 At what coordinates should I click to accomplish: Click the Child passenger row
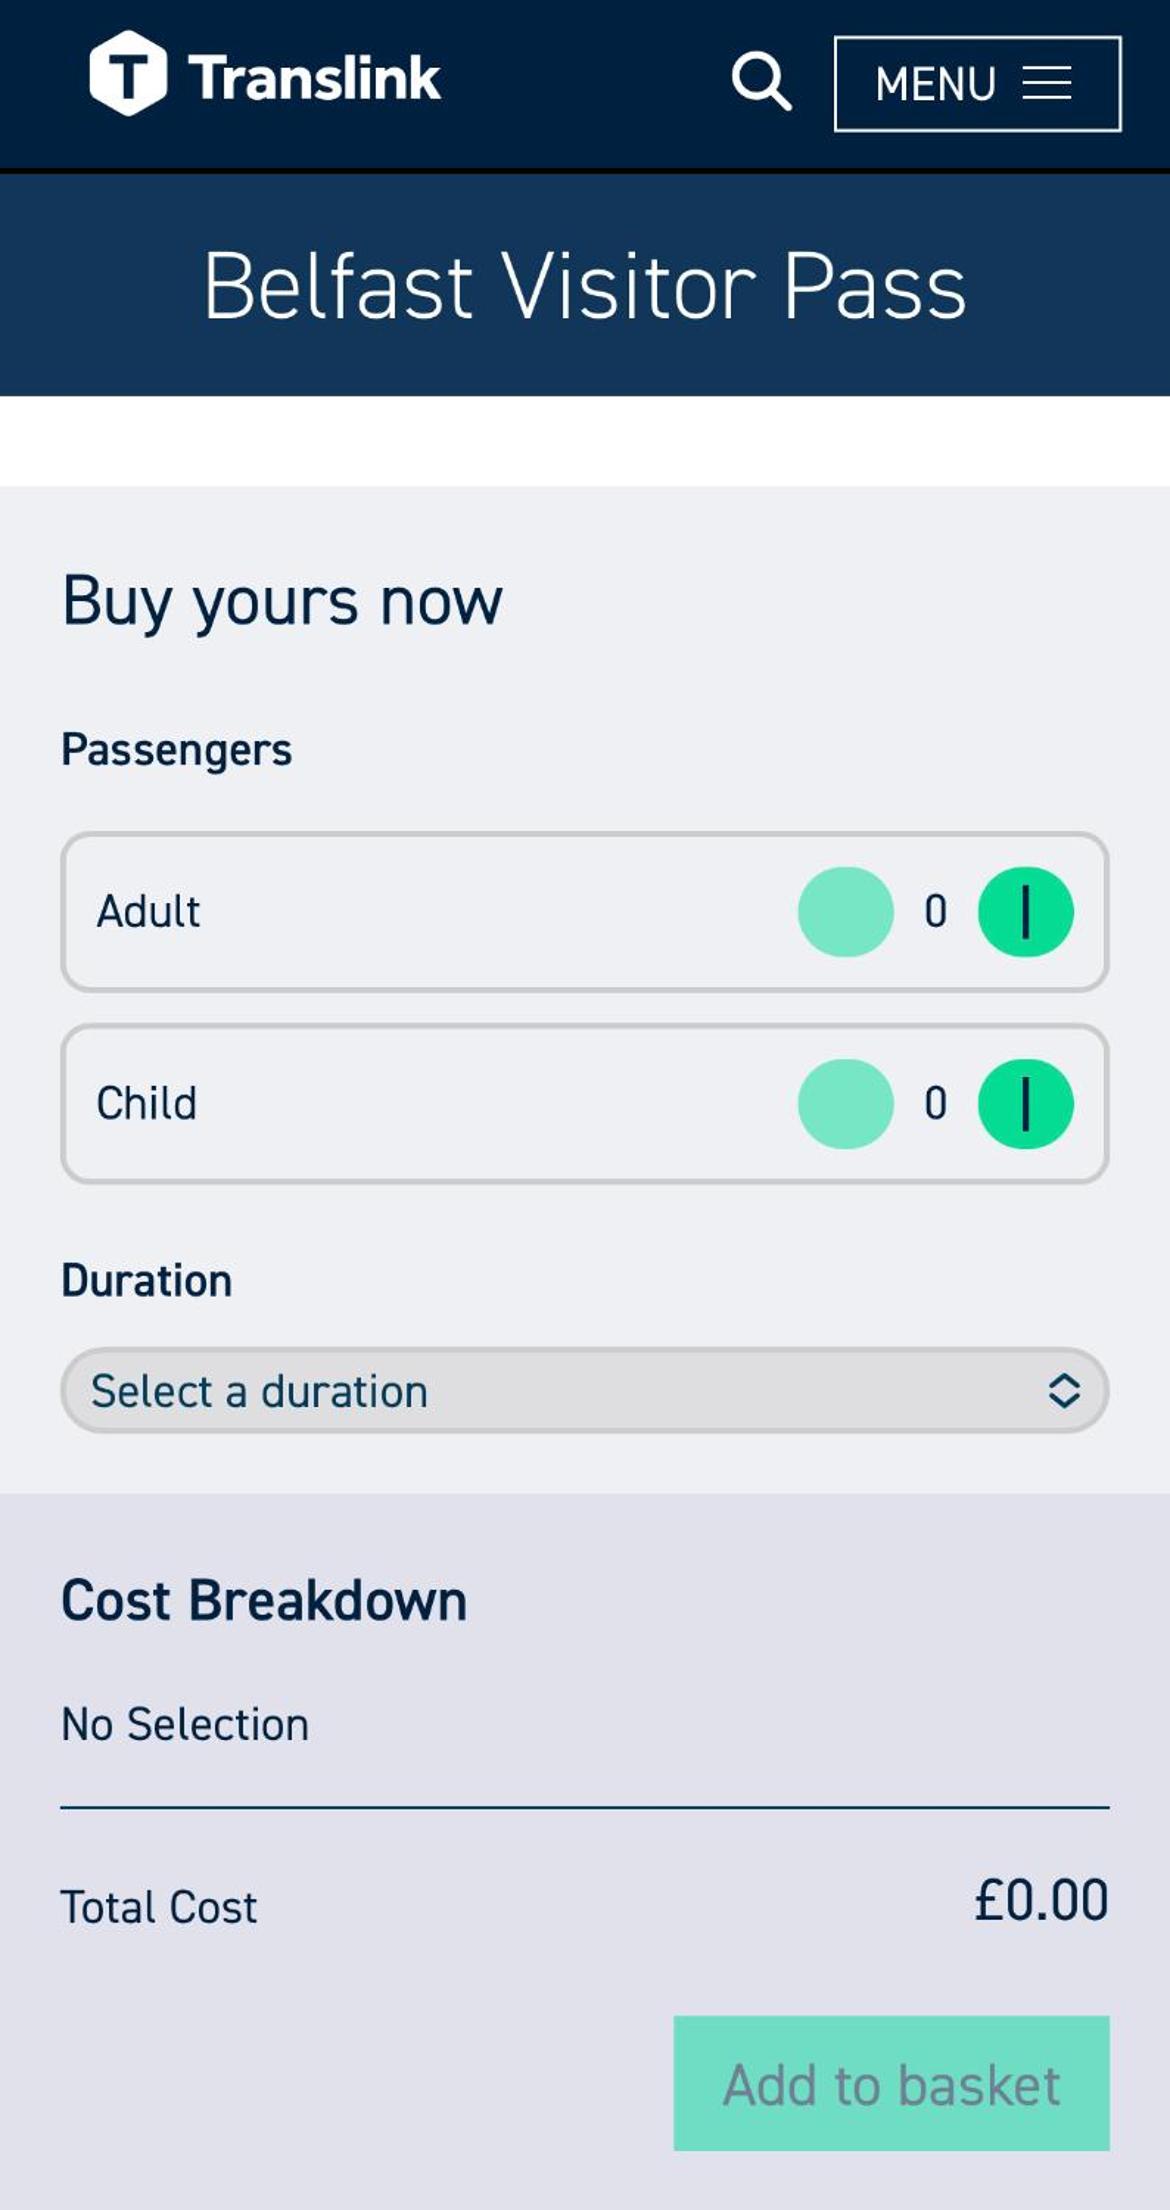tap(585, 1104)
